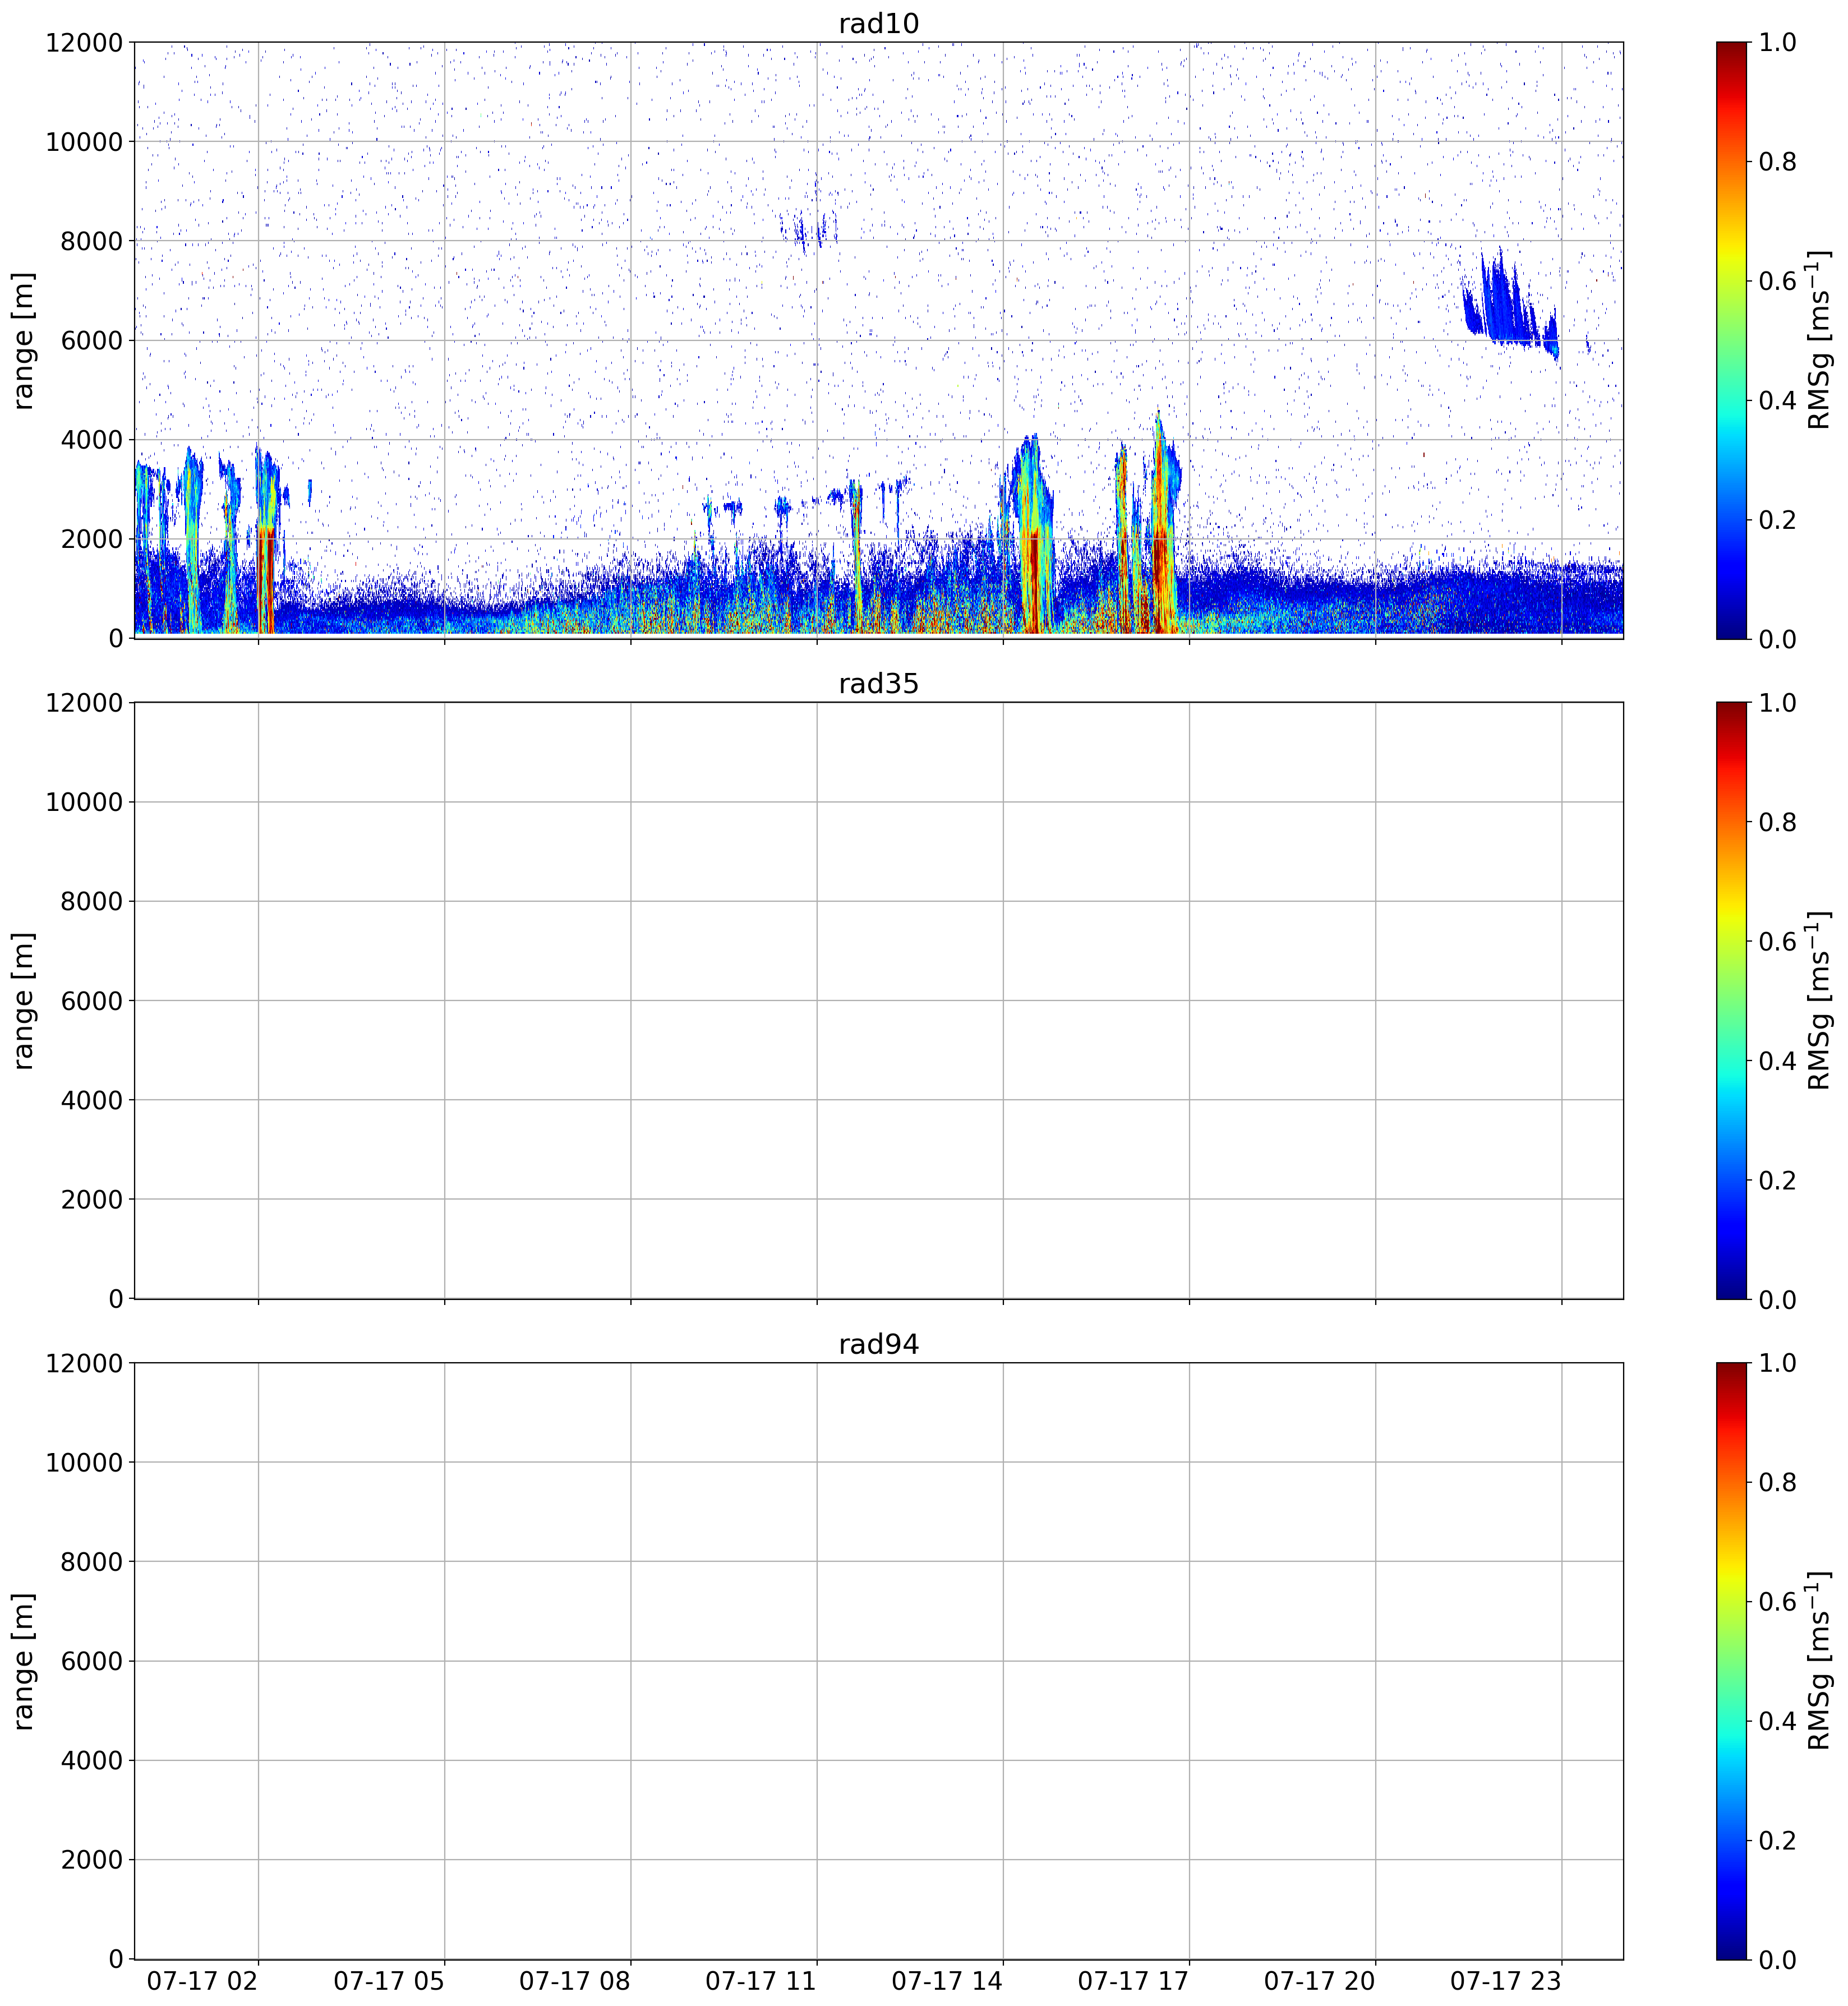Screen dimensions: 1848x2006
Task: Click the RMSg colorbar label of rad10
Action: click(x=1820, y=340)
